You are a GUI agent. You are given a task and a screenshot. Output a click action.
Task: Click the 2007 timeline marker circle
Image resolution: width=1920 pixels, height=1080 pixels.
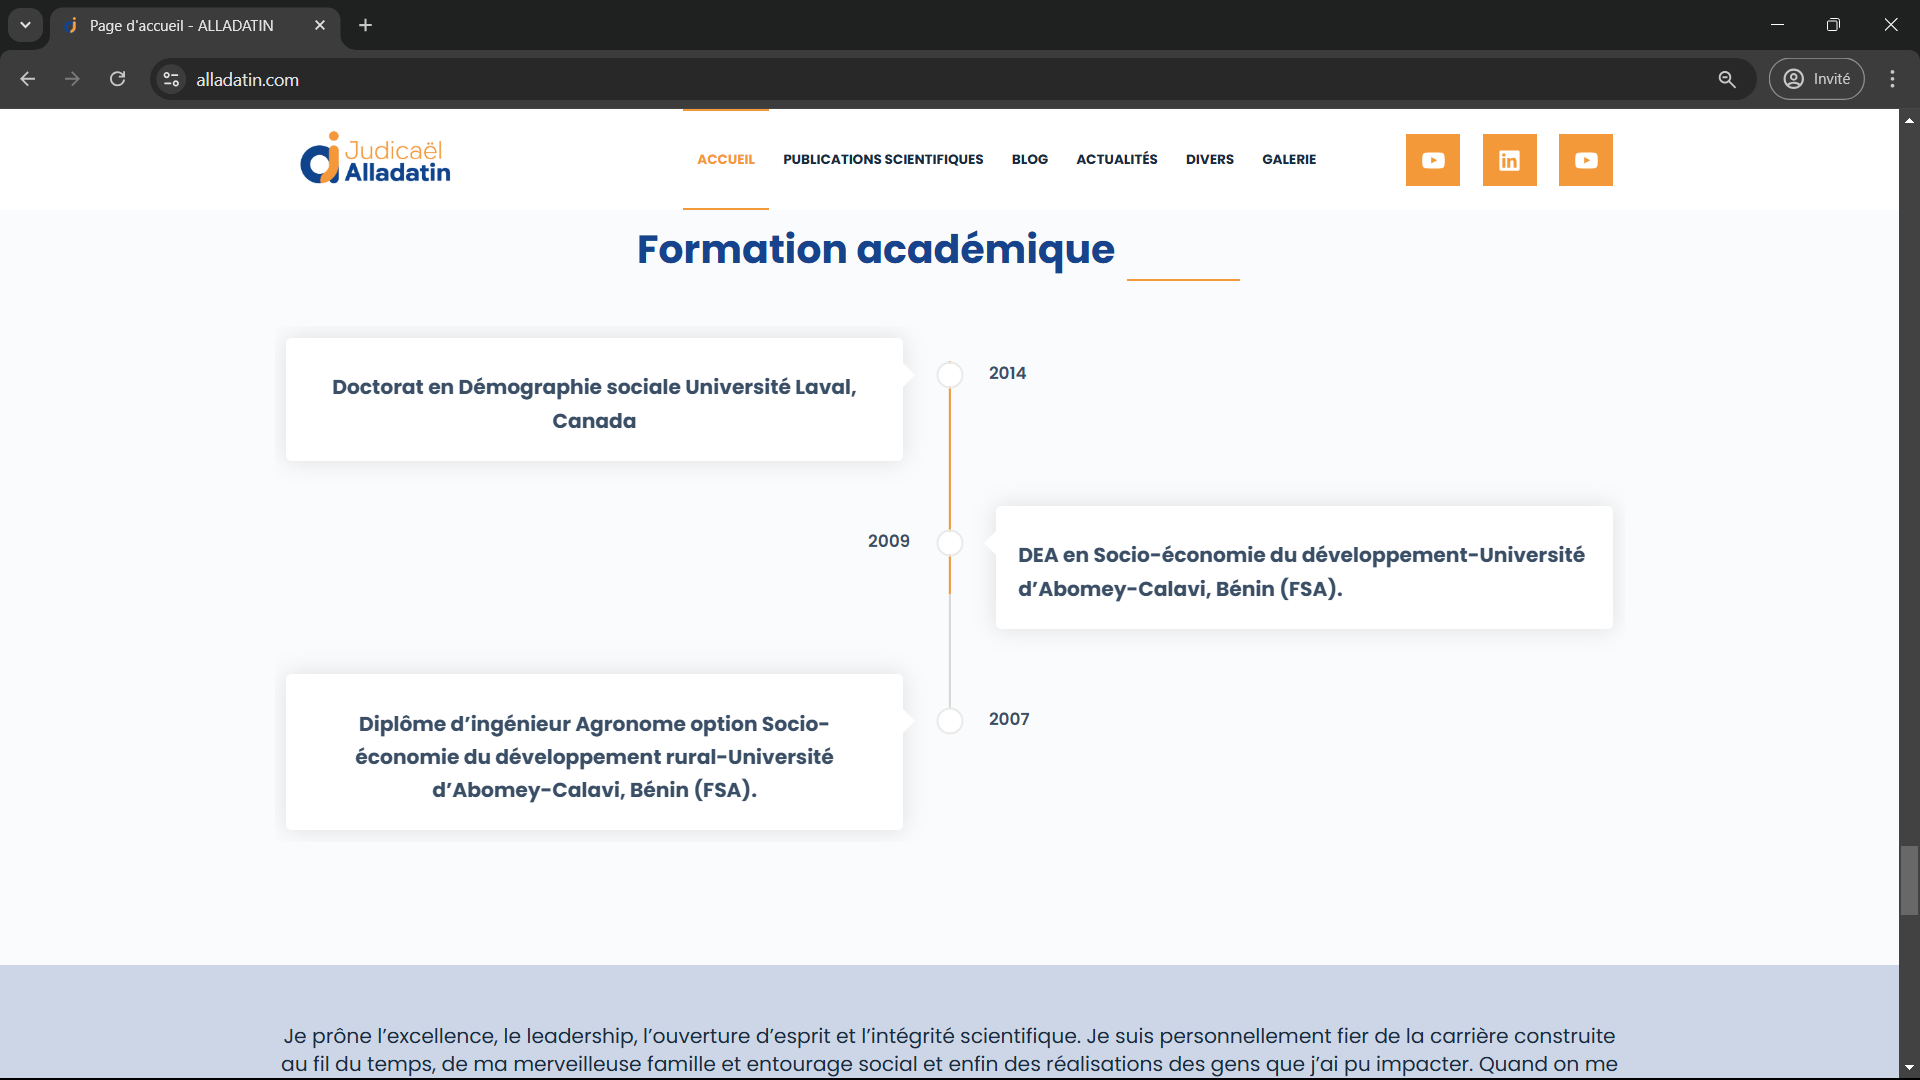(949, 721)
